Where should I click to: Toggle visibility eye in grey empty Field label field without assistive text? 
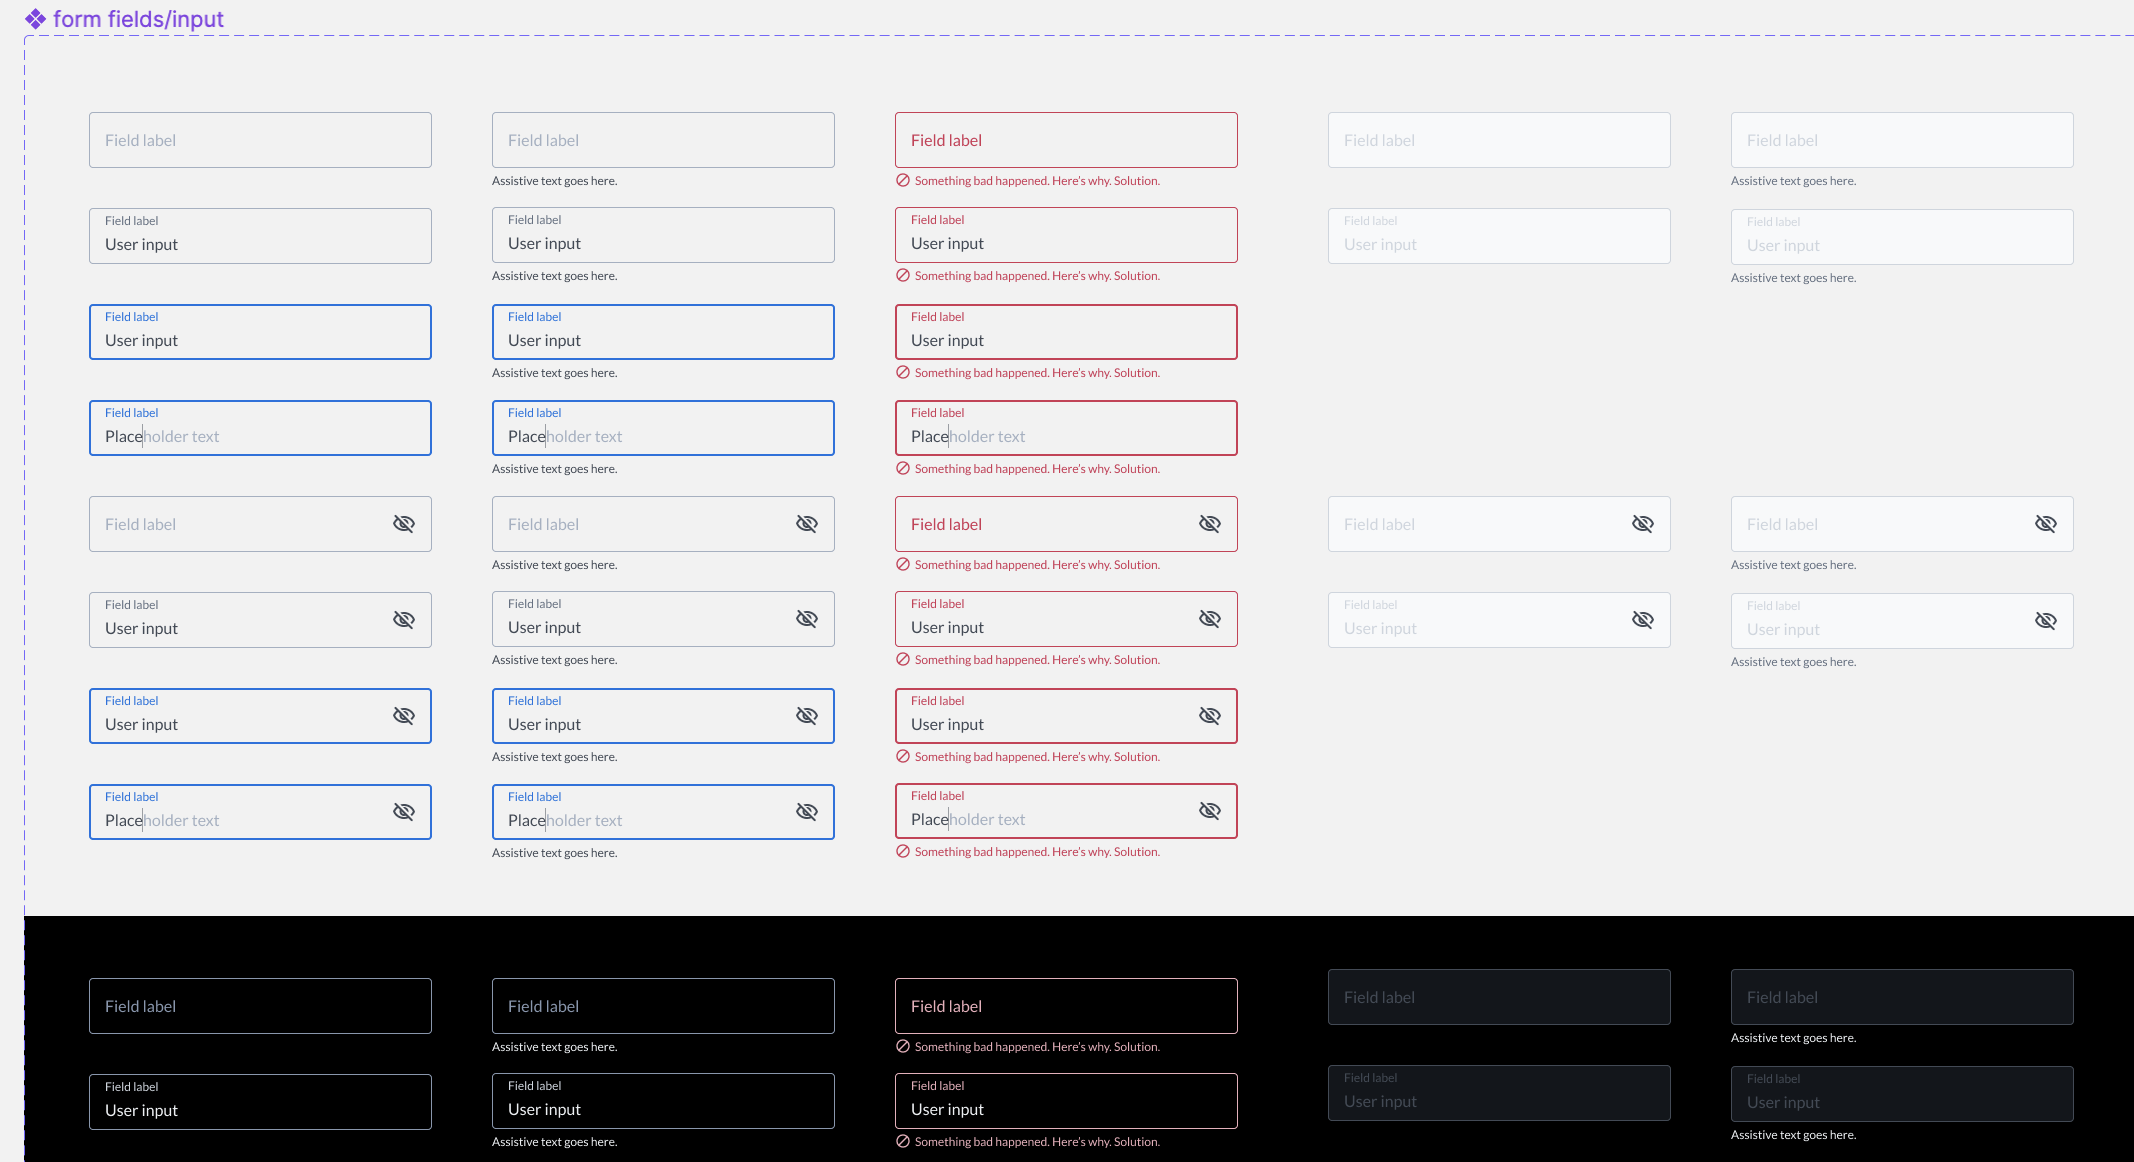pyautogui.click(x=403, y=524)
